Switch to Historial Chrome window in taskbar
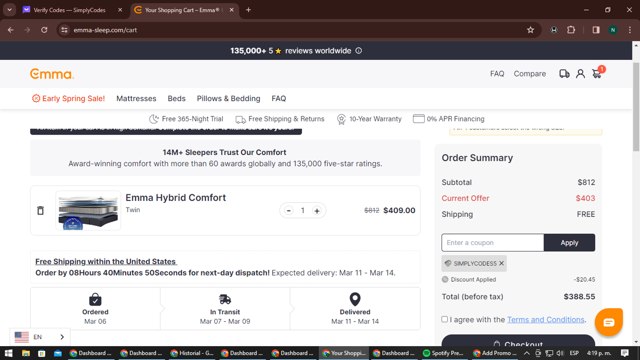640x360 pixels. click(192, 353)
